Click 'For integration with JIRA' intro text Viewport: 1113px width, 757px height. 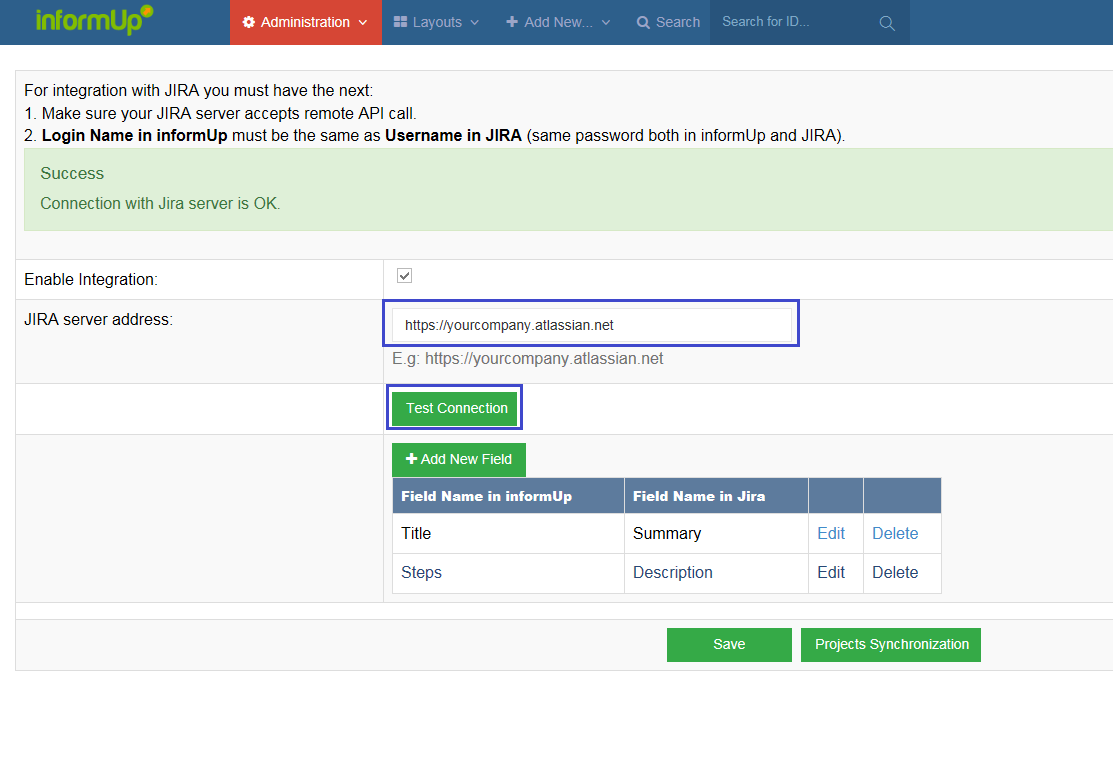click(199, 90)
